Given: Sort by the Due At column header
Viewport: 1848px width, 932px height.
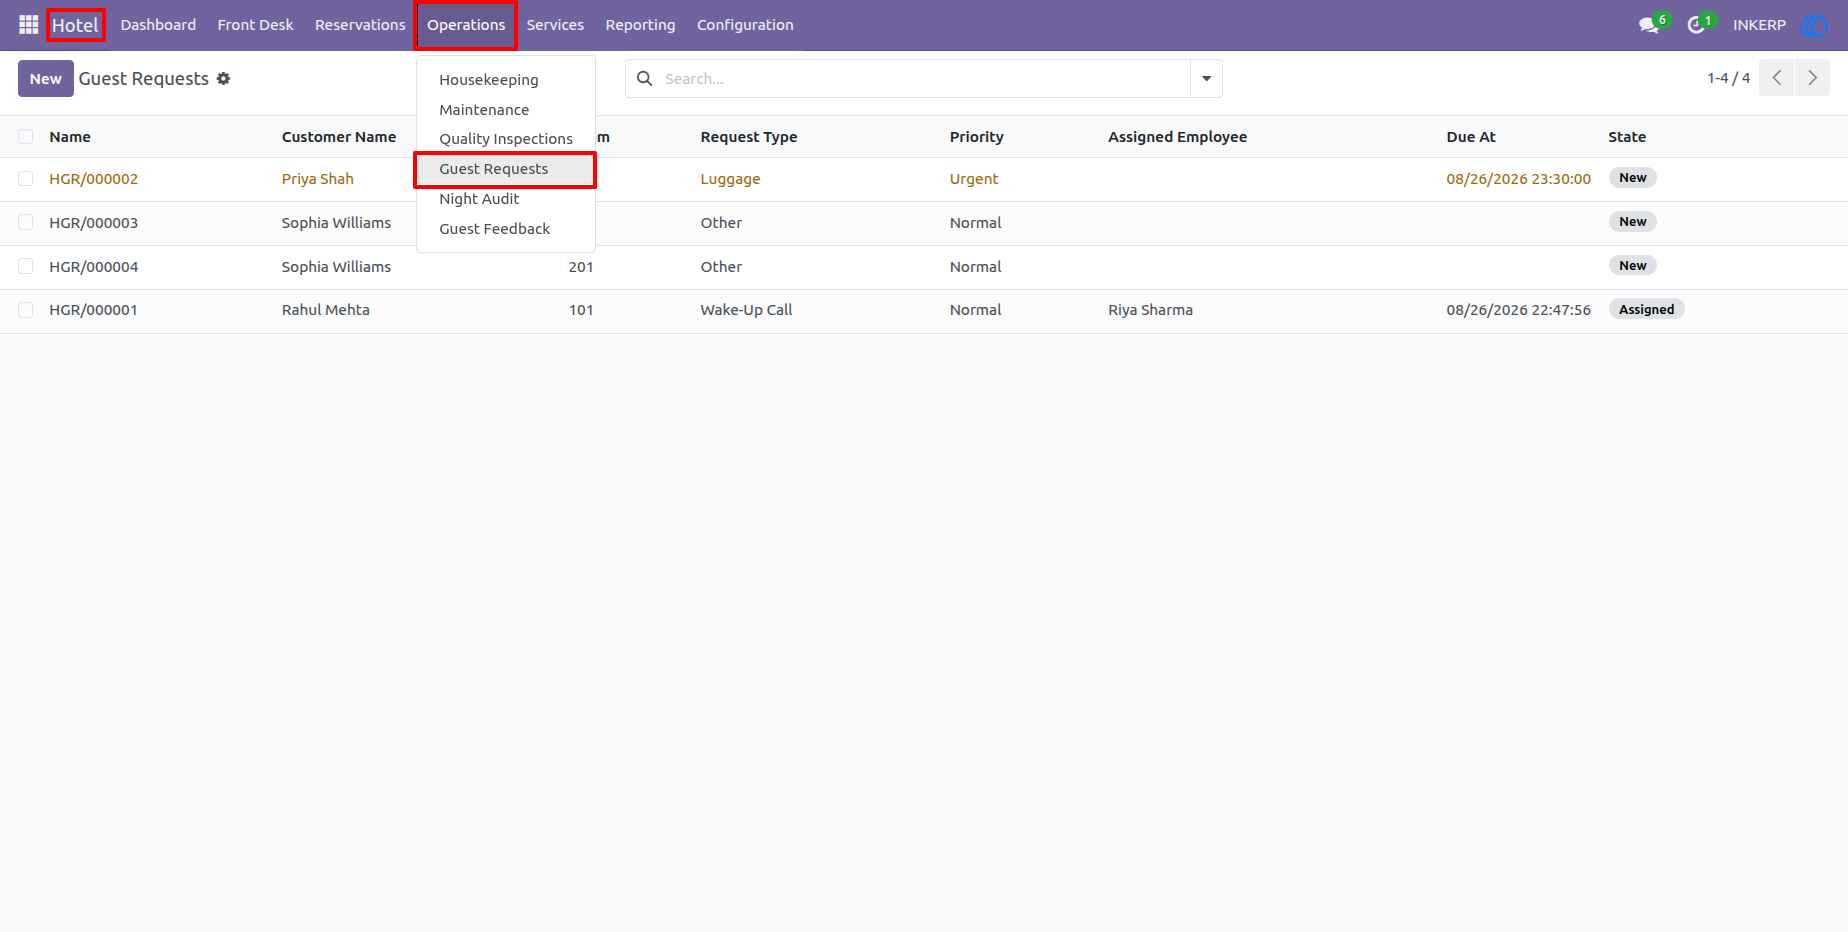Looking at the screenshot, I should pyautogui.click(x=1471, y=137).
